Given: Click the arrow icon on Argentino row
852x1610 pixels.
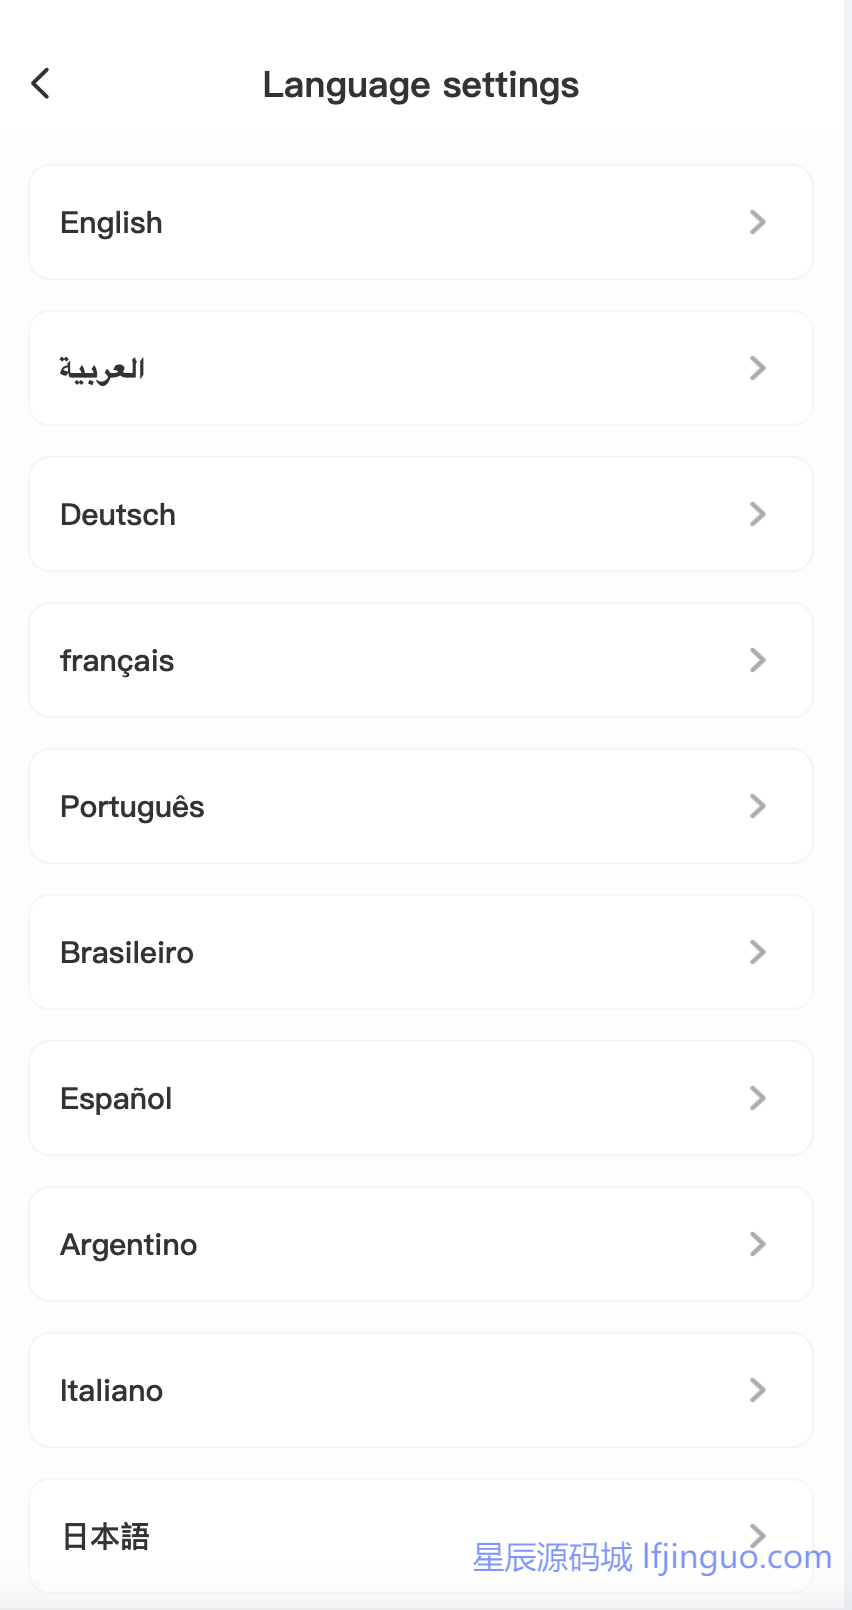Looking at the screenshot, I should [757, 1244].
